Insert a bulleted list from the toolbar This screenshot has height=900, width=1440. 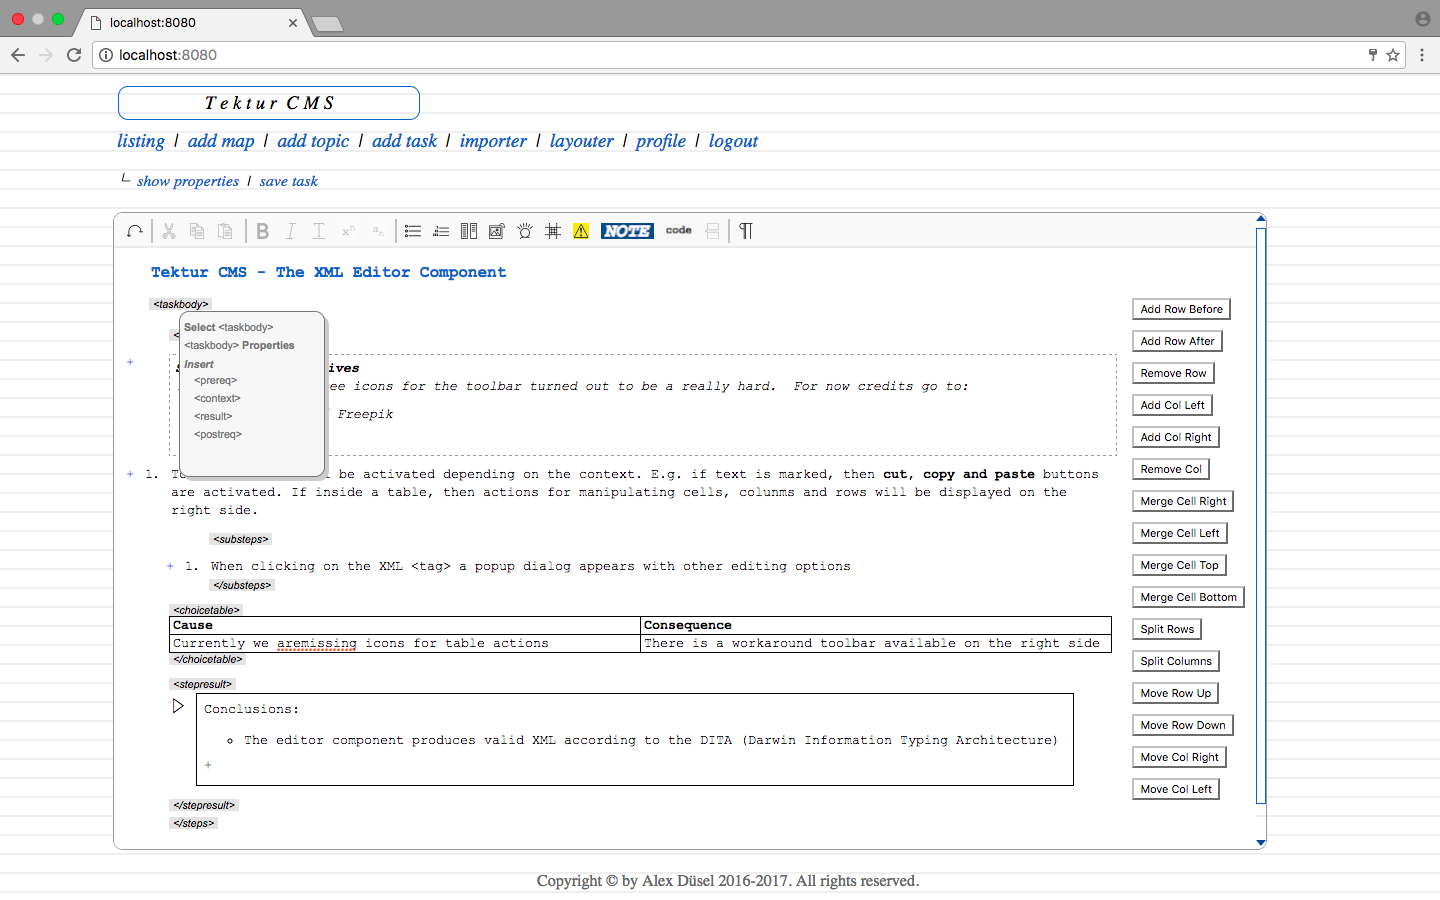point(412,232)
